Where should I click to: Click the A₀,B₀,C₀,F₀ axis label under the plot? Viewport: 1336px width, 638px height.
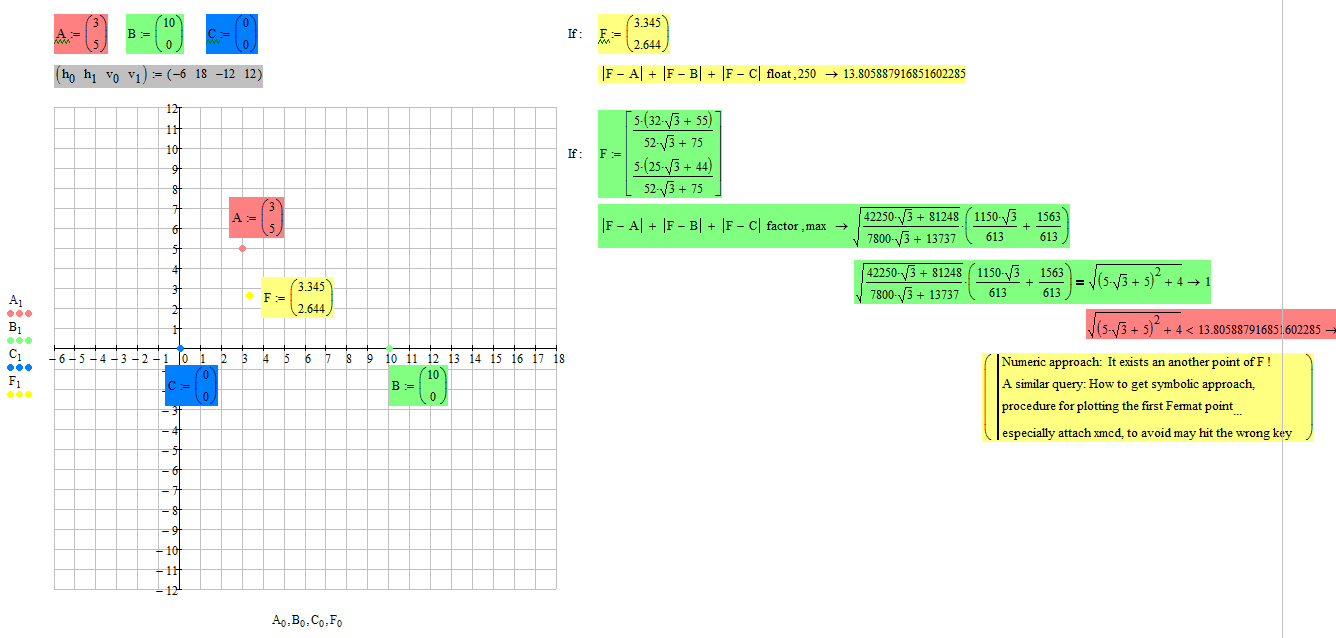pyautogui.click(x=306, y=620)
